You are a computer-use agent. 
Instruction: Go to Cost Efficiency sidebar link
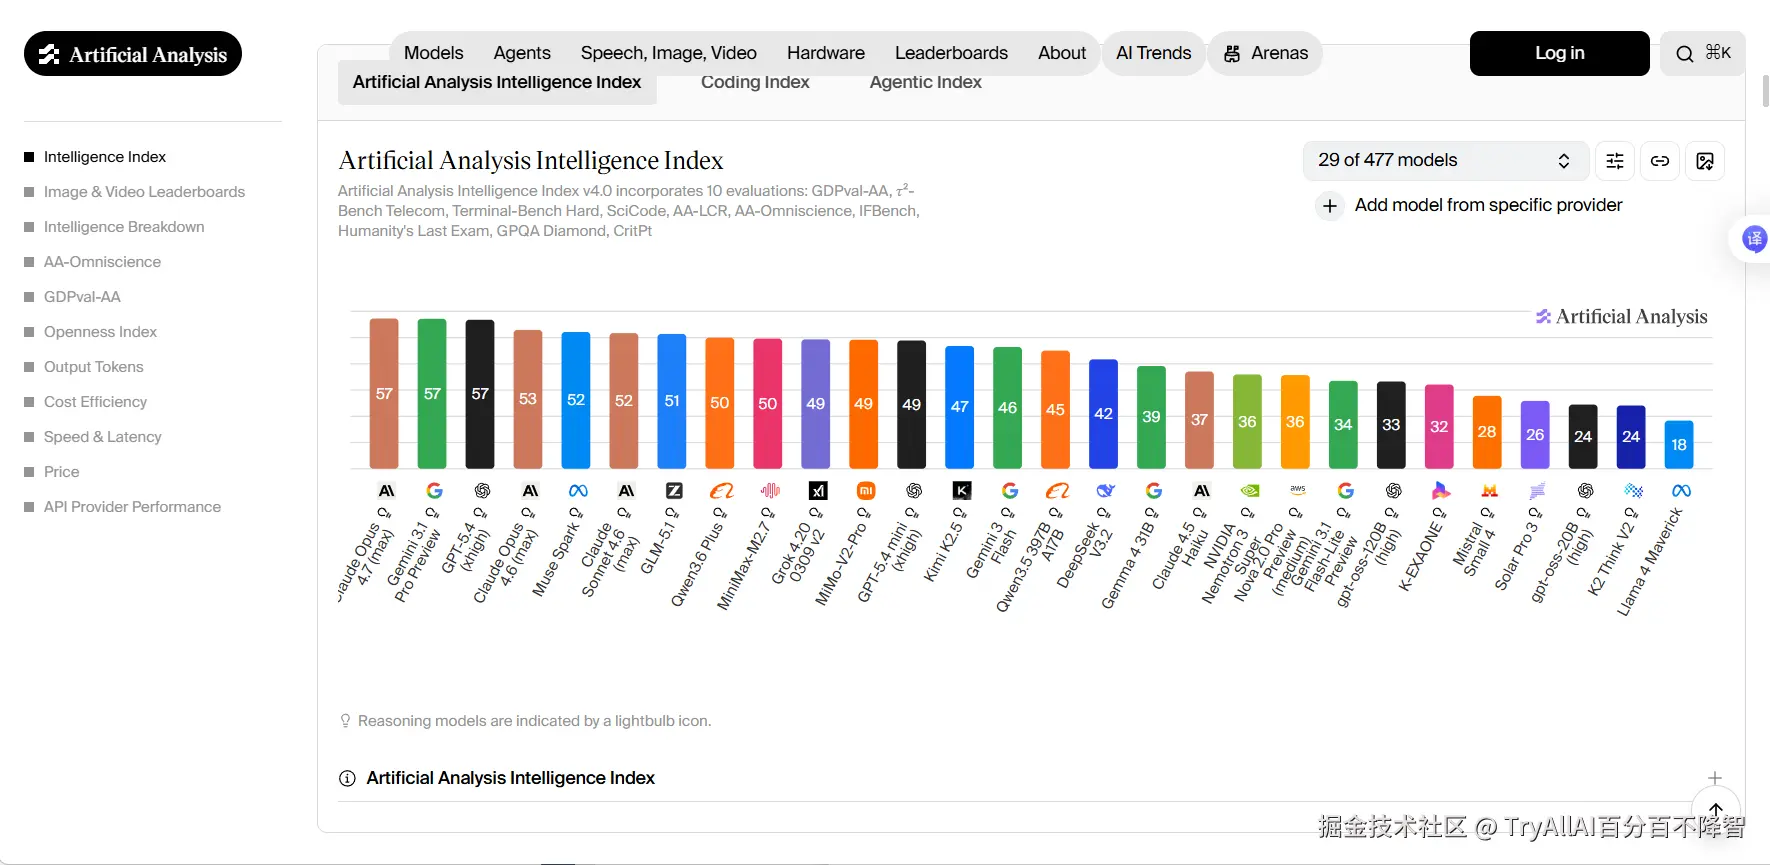coord(95,402)
